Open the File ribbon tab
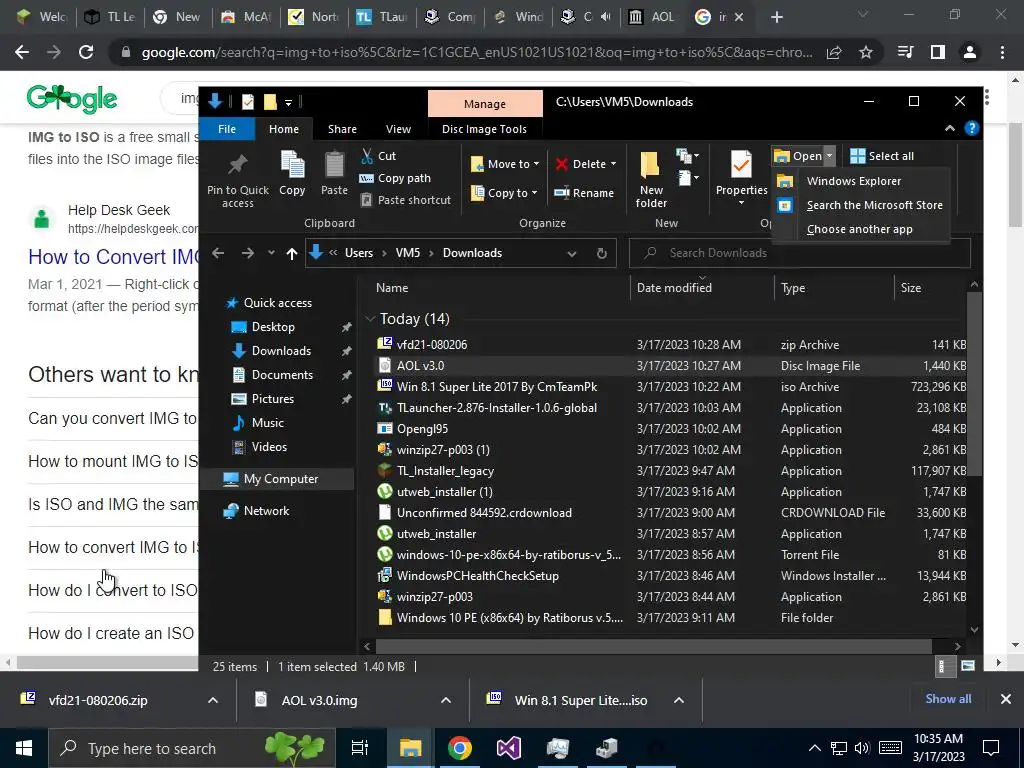Image resolution: width=1024 pixels, height=768 pixels. coord(227,129)
